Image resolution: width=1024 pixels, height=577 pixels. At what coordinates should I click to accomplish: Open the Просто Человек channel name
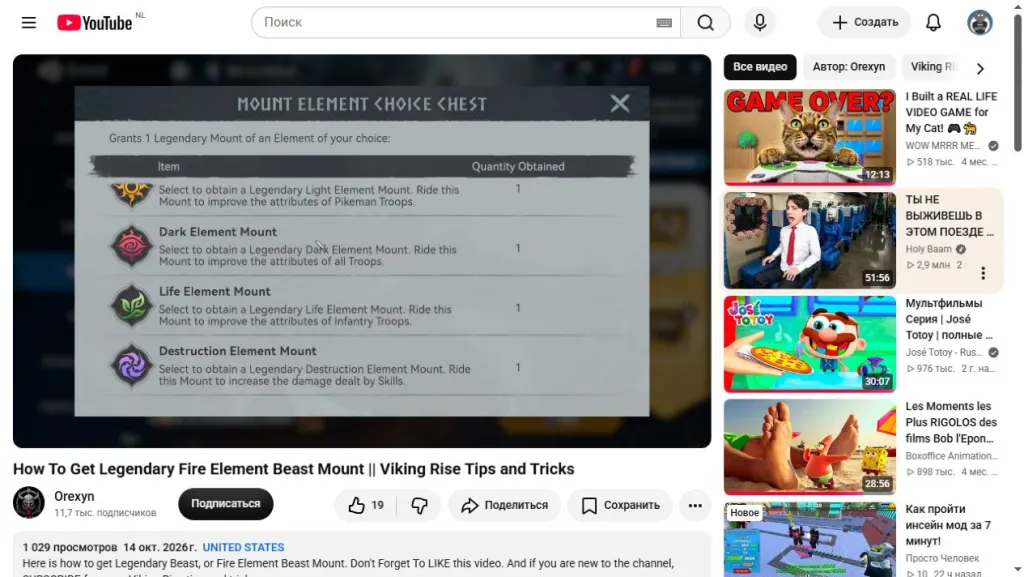click(x=942, y=558)
